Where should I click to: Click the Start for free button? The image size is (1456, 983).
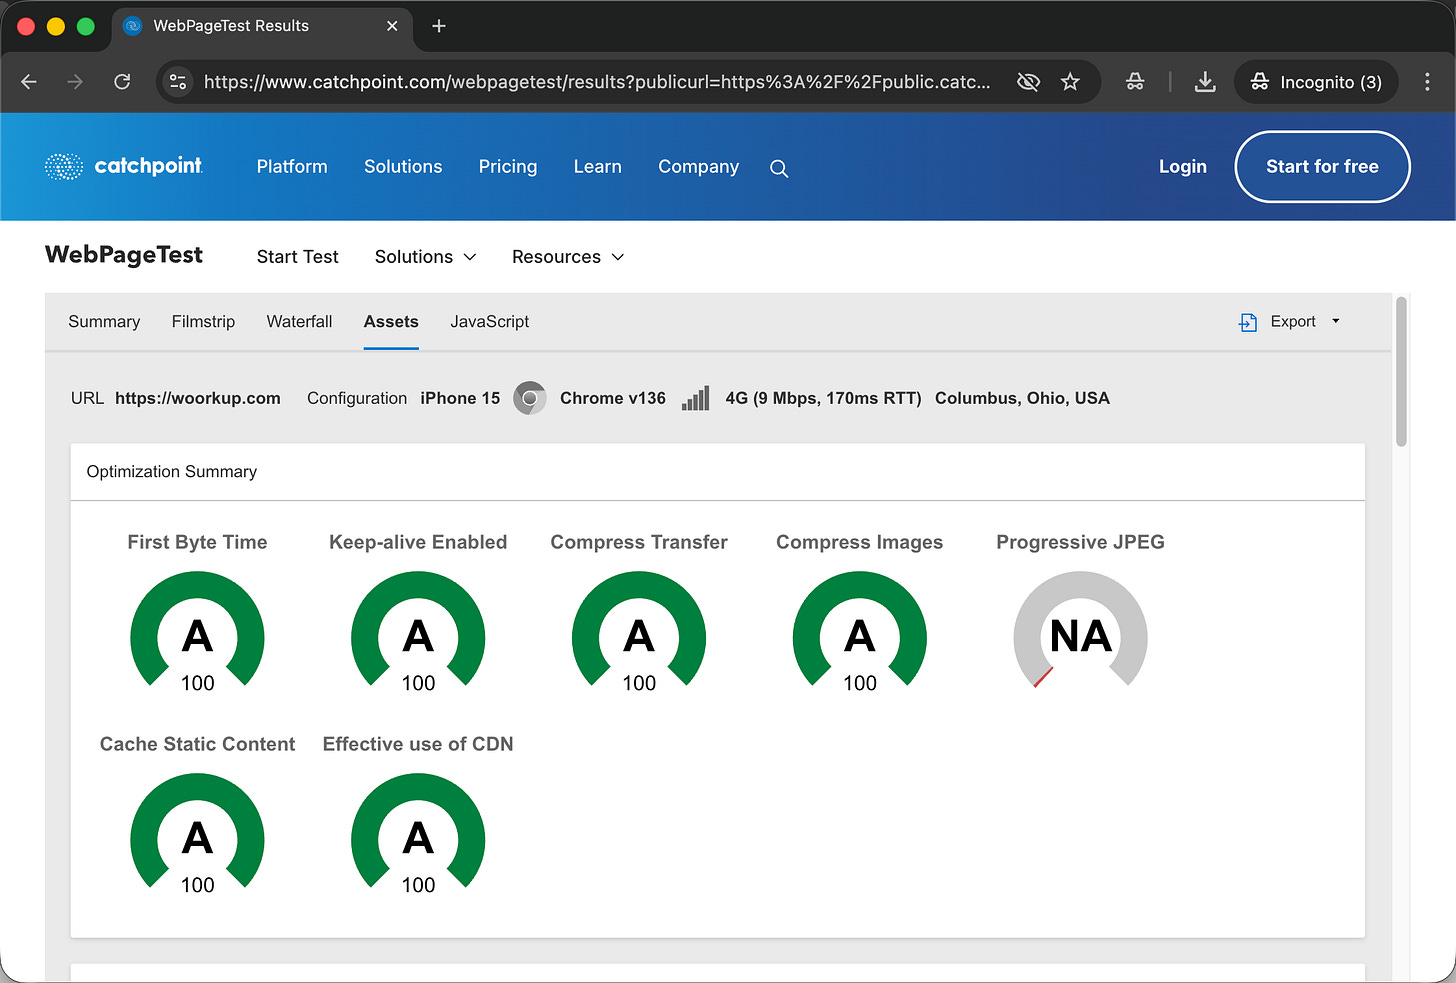tap(1322, 167)
